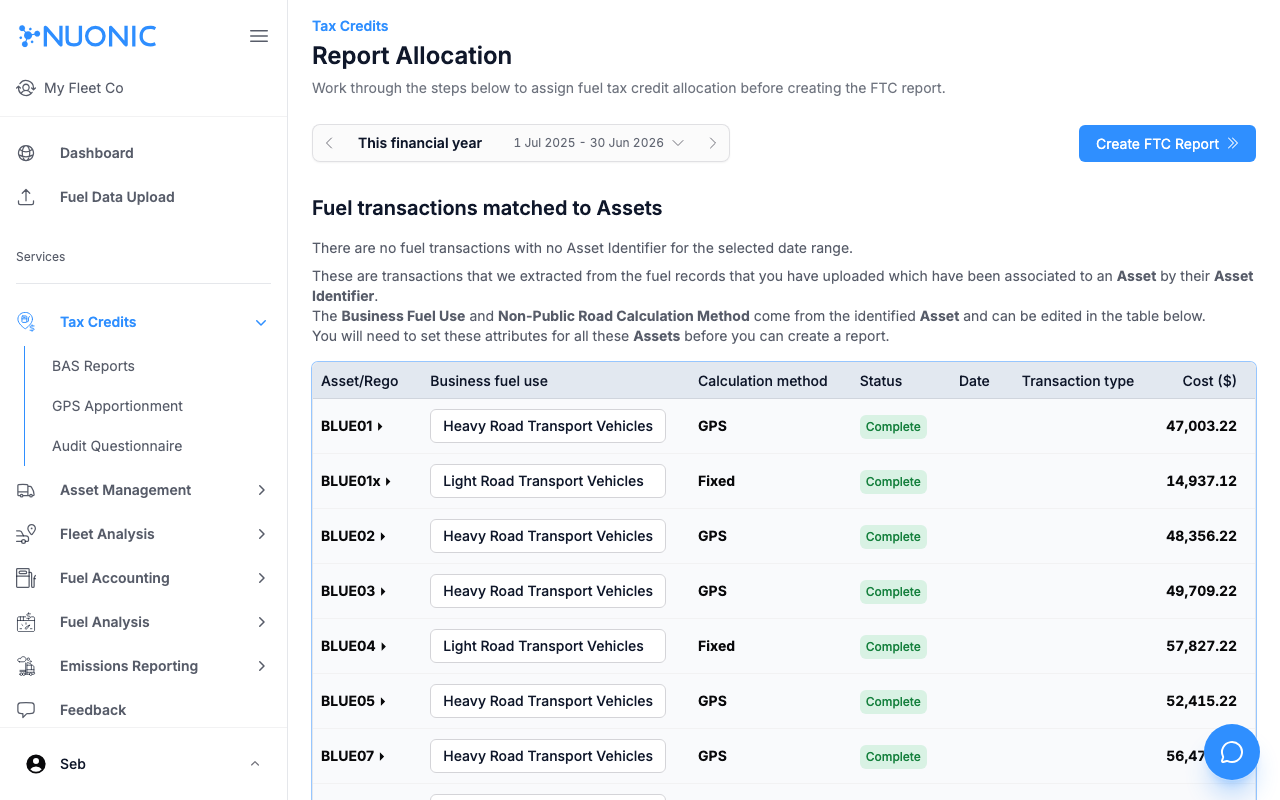Click the Status column header
The height and width of the screenshot is (800, 1280).
pos(881,381)
